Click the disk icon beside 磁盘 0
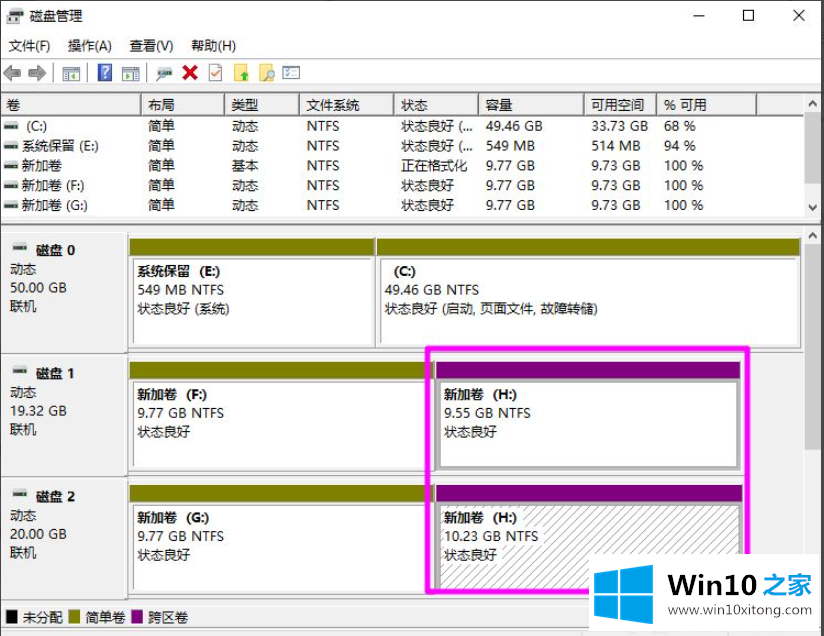 click(20, 247)
